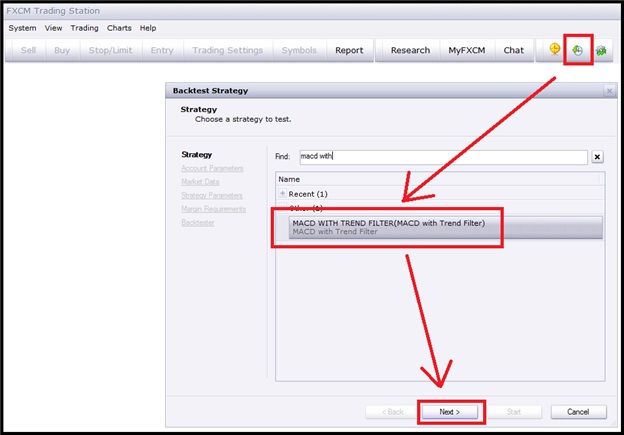Open the Research toolbar button
The width and height of the screenshot is (624, 435).
pyautogui.click(x=410, y=50)
